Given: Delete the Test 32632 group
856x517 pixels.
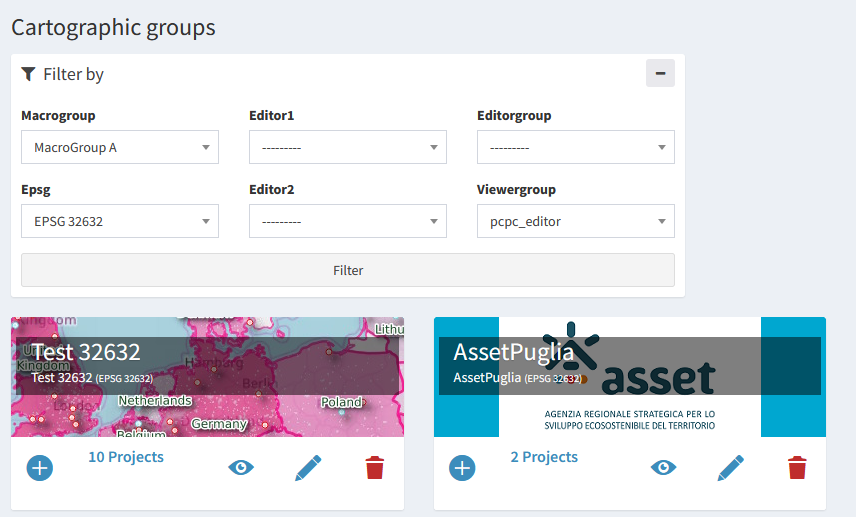Looking at the screenshot, I should [x=374, y=468].
